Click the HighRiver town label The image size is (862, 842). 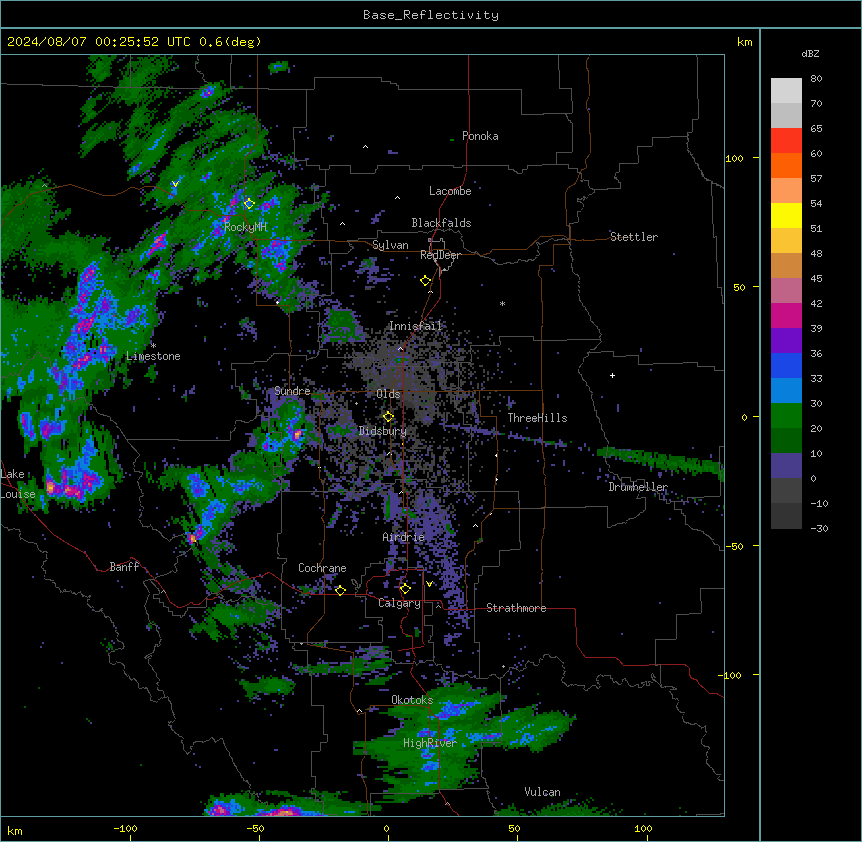[430, 743]
